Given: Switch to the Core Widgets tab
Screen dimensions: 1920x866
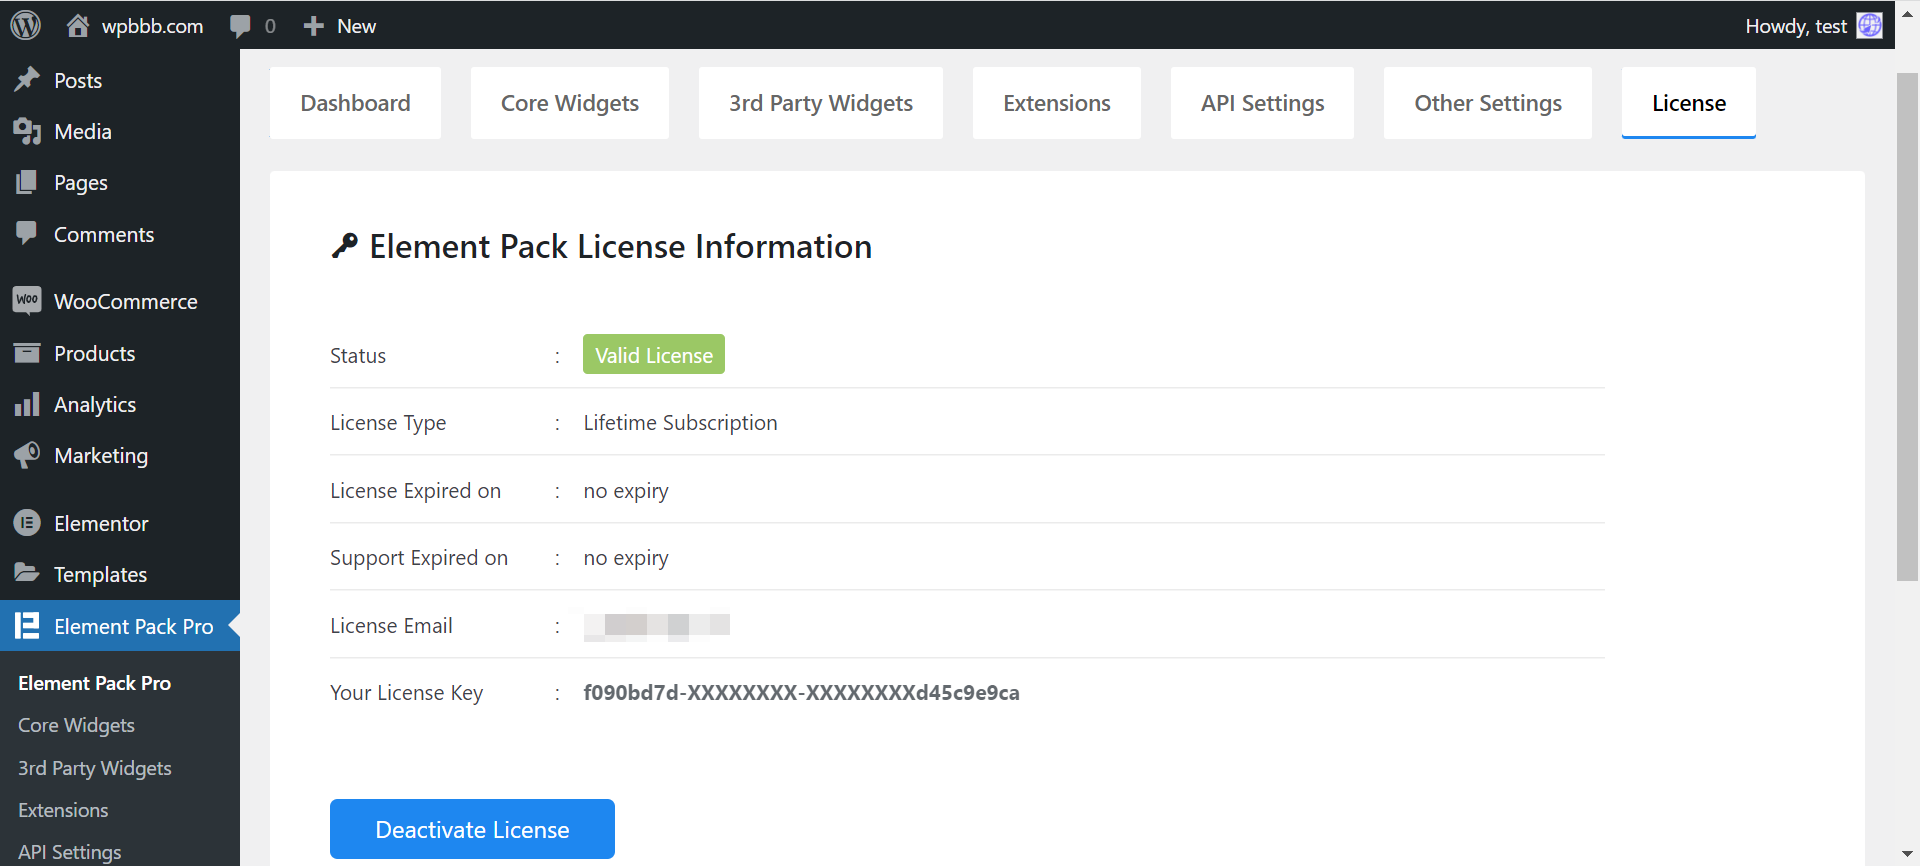Looking at the screenshot, I should [569, 103].
